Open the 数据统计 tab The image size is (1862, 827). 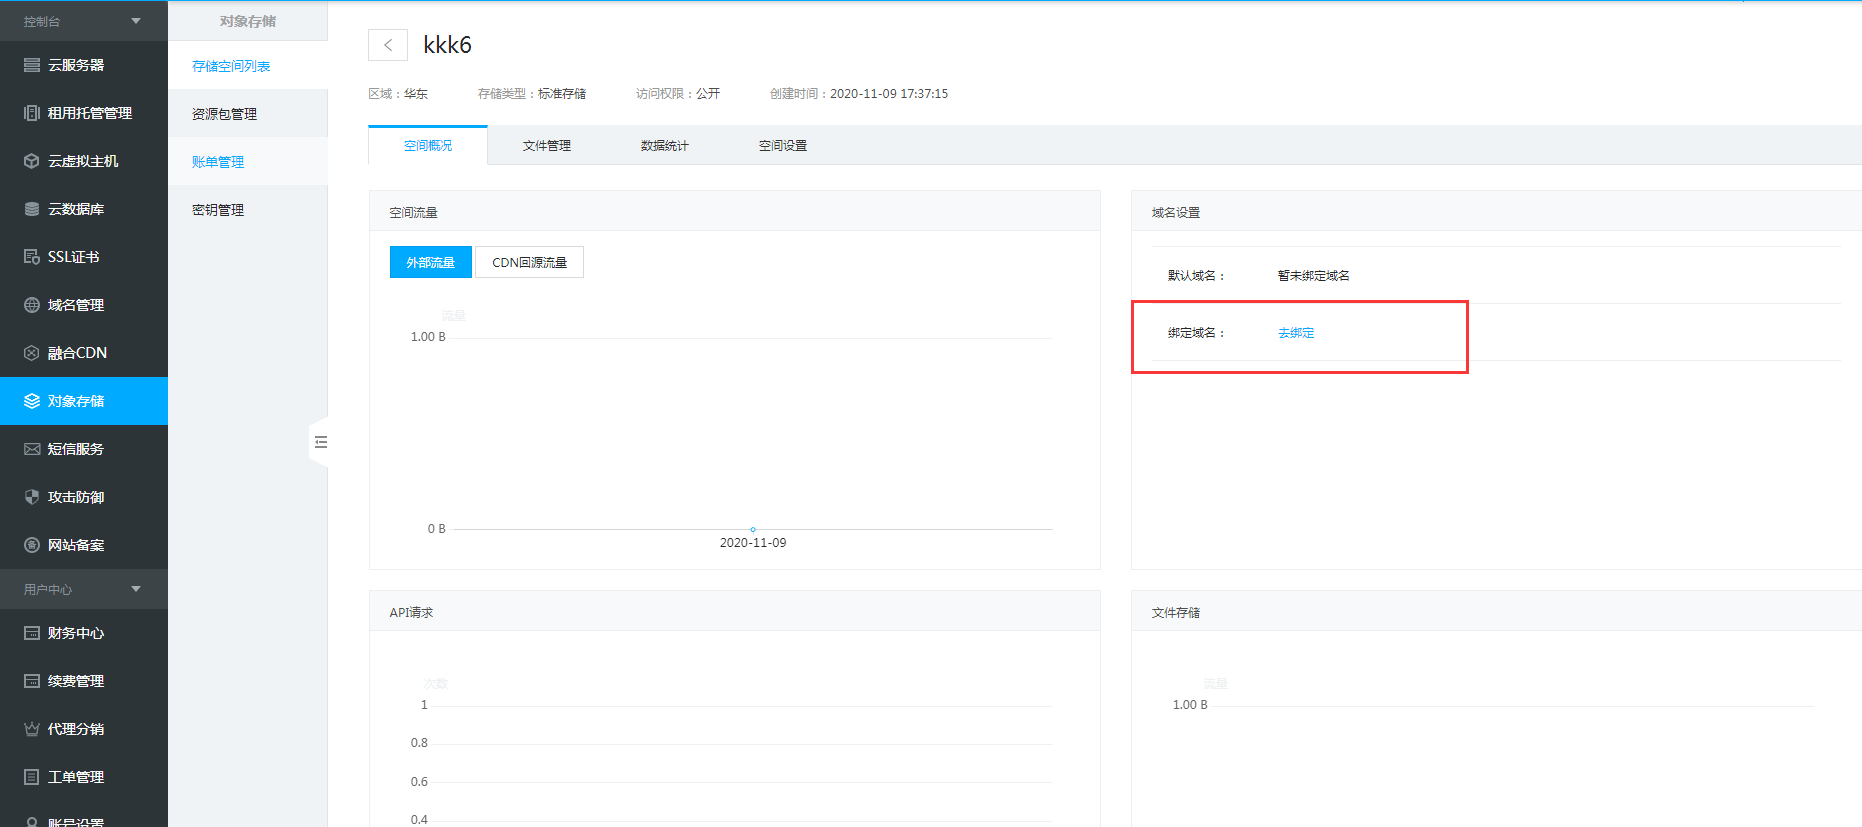664,146
